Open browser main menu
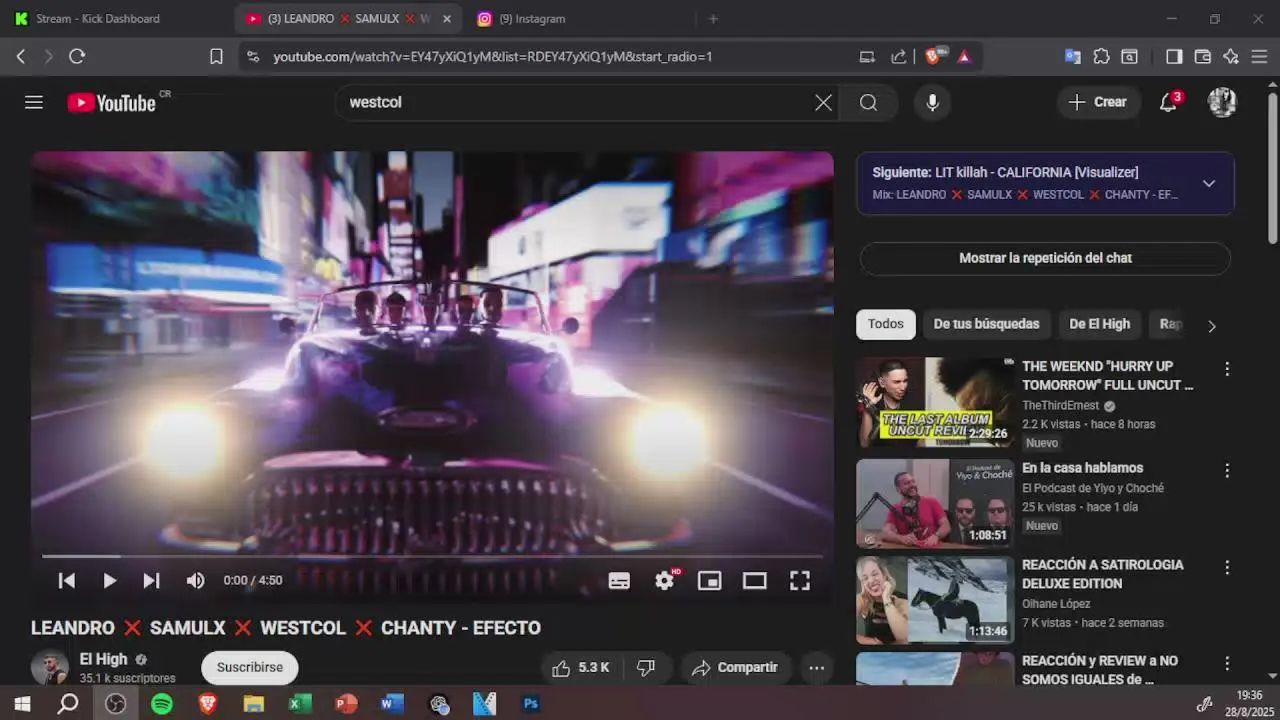Viewport: 1280px width, 720px height. (1260, 57)
